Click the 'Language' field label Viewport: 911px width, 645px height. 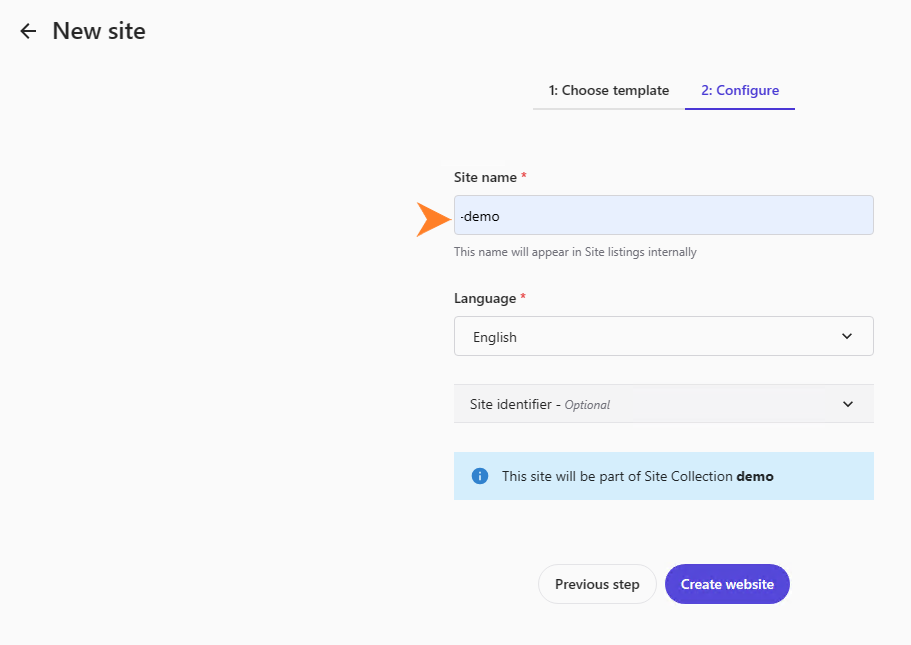[485, 298]
